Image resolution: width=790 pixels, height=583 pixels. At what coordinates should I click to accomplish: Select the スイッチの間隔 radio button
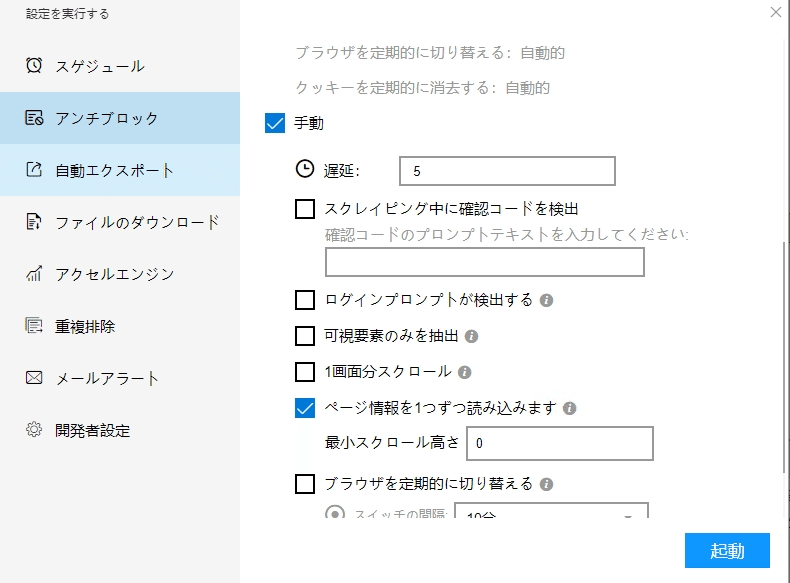336,514
